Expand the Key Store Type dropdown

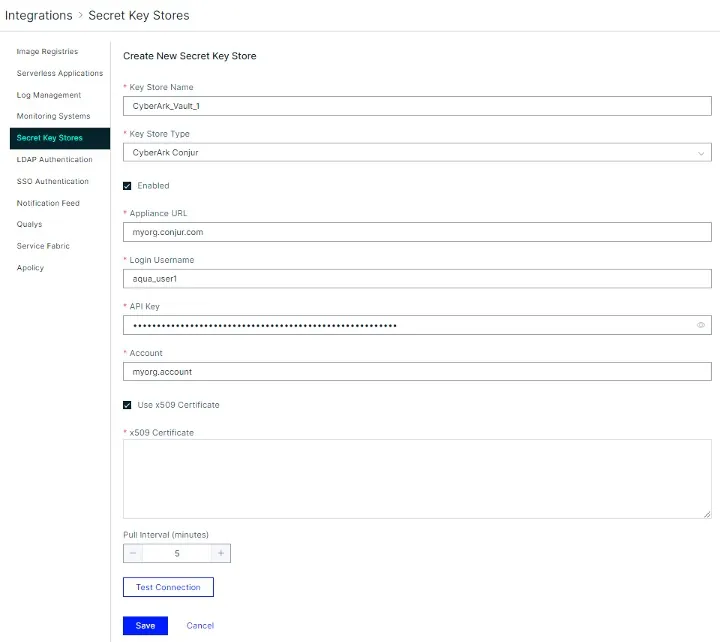pos(417,152)
